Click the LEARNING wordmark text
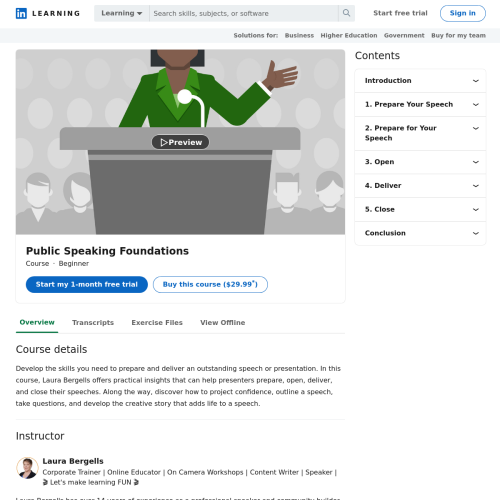Image resolution: width=500 pixels, height=500 pixels. tap(56, 14)
